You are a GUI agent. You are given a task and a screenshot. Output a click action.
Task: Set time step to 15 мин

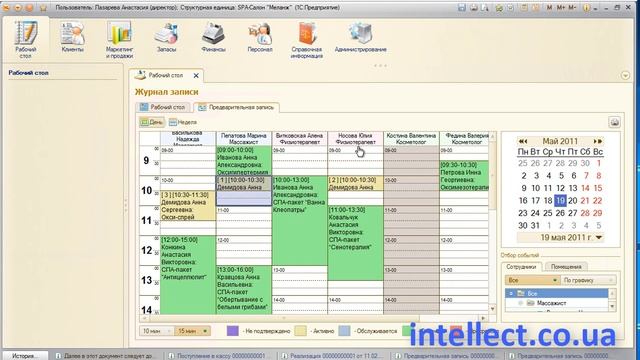[192, 331]
